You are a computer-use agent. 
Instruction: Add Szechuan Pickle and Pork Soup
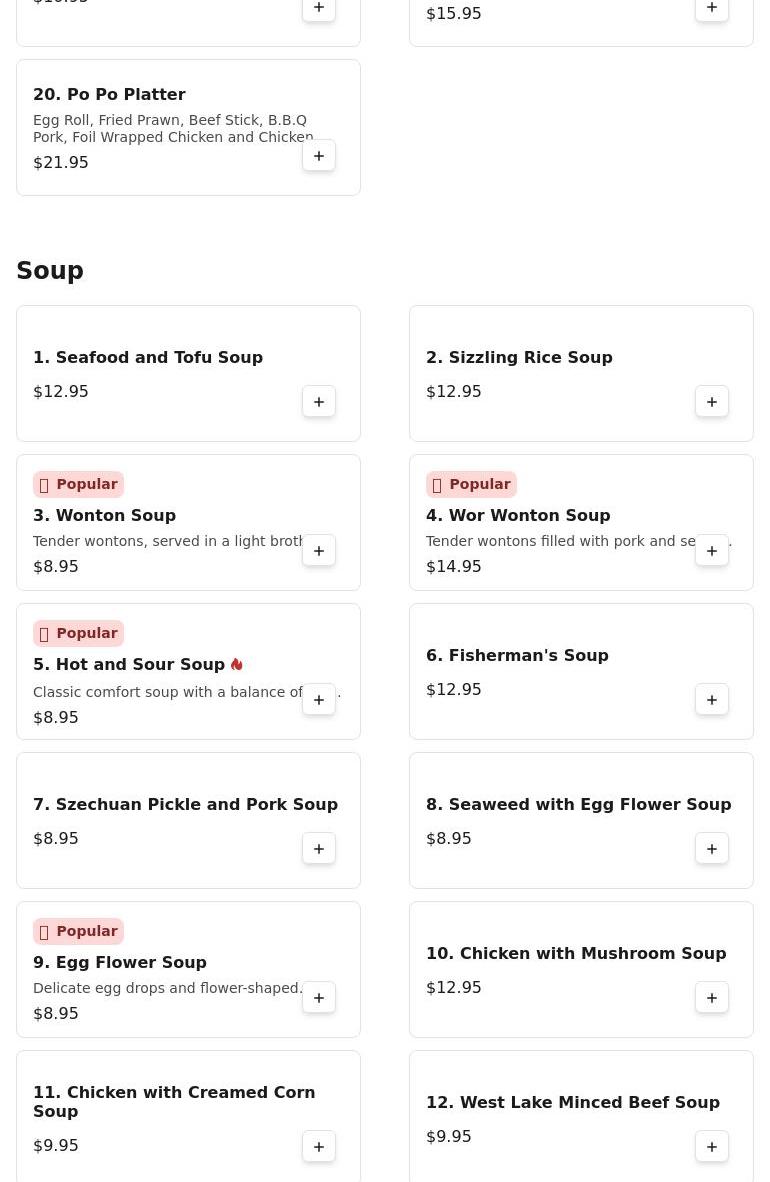(319, 849)
